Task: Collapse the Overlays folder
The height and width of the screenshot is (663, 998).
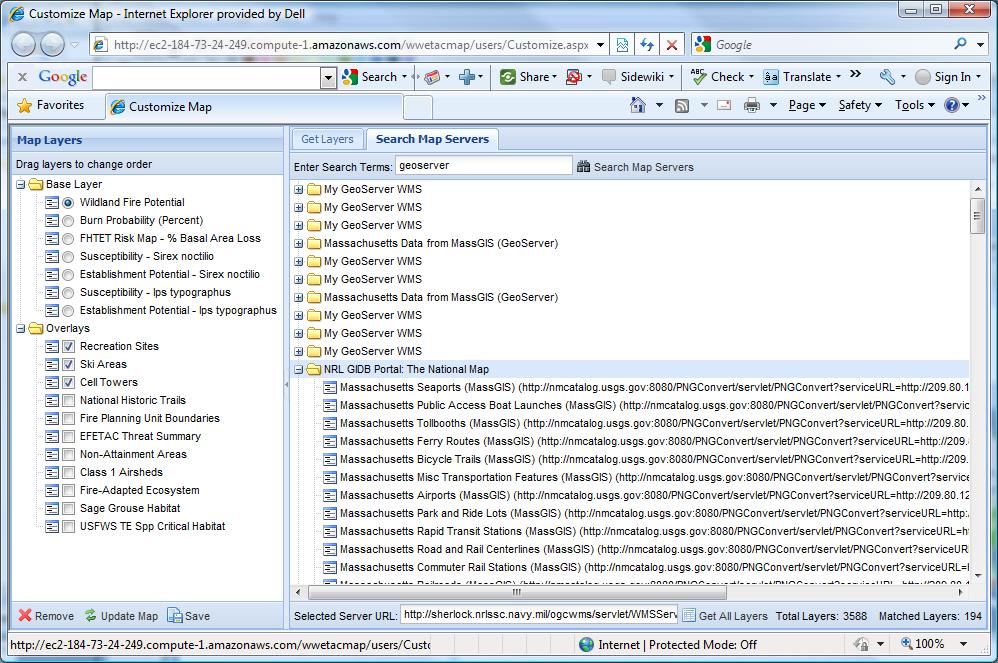Action: click(x=20, y=329)
